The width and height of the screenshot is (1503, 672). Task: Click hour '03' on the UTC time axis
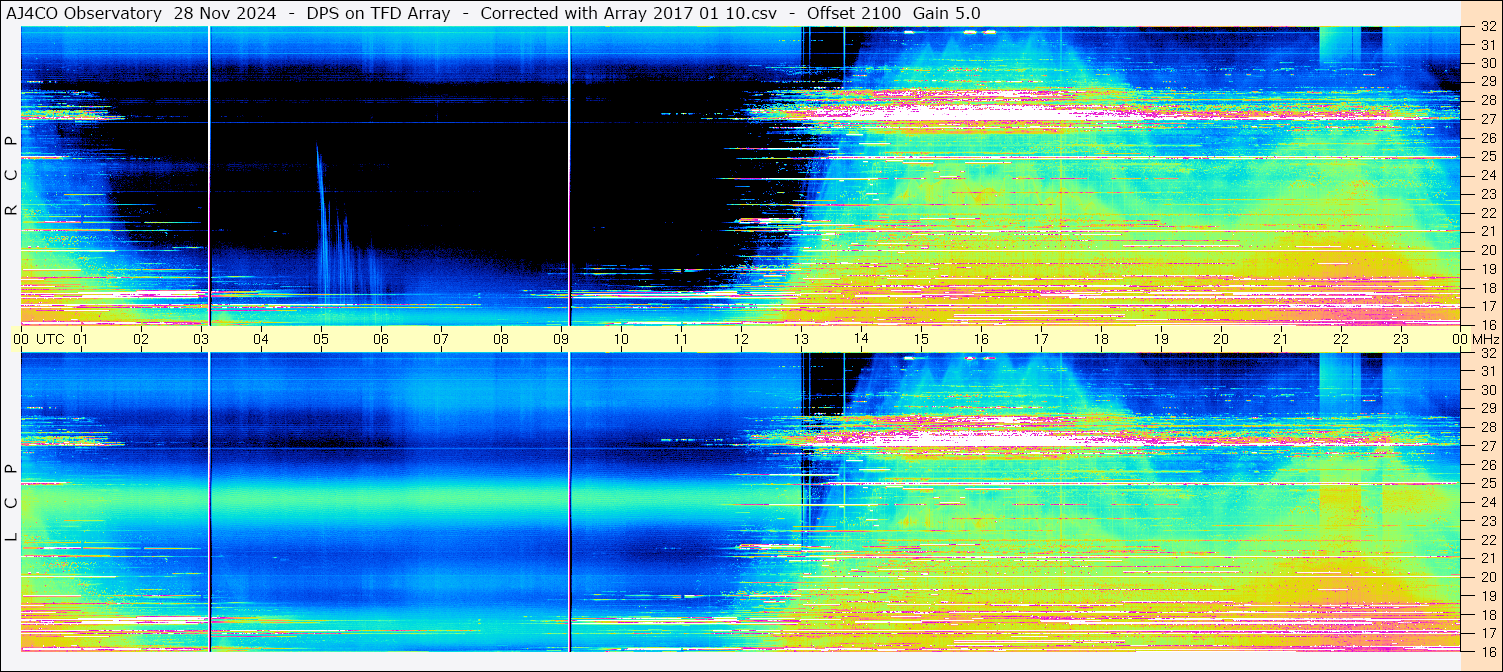[x=201, y=340]
